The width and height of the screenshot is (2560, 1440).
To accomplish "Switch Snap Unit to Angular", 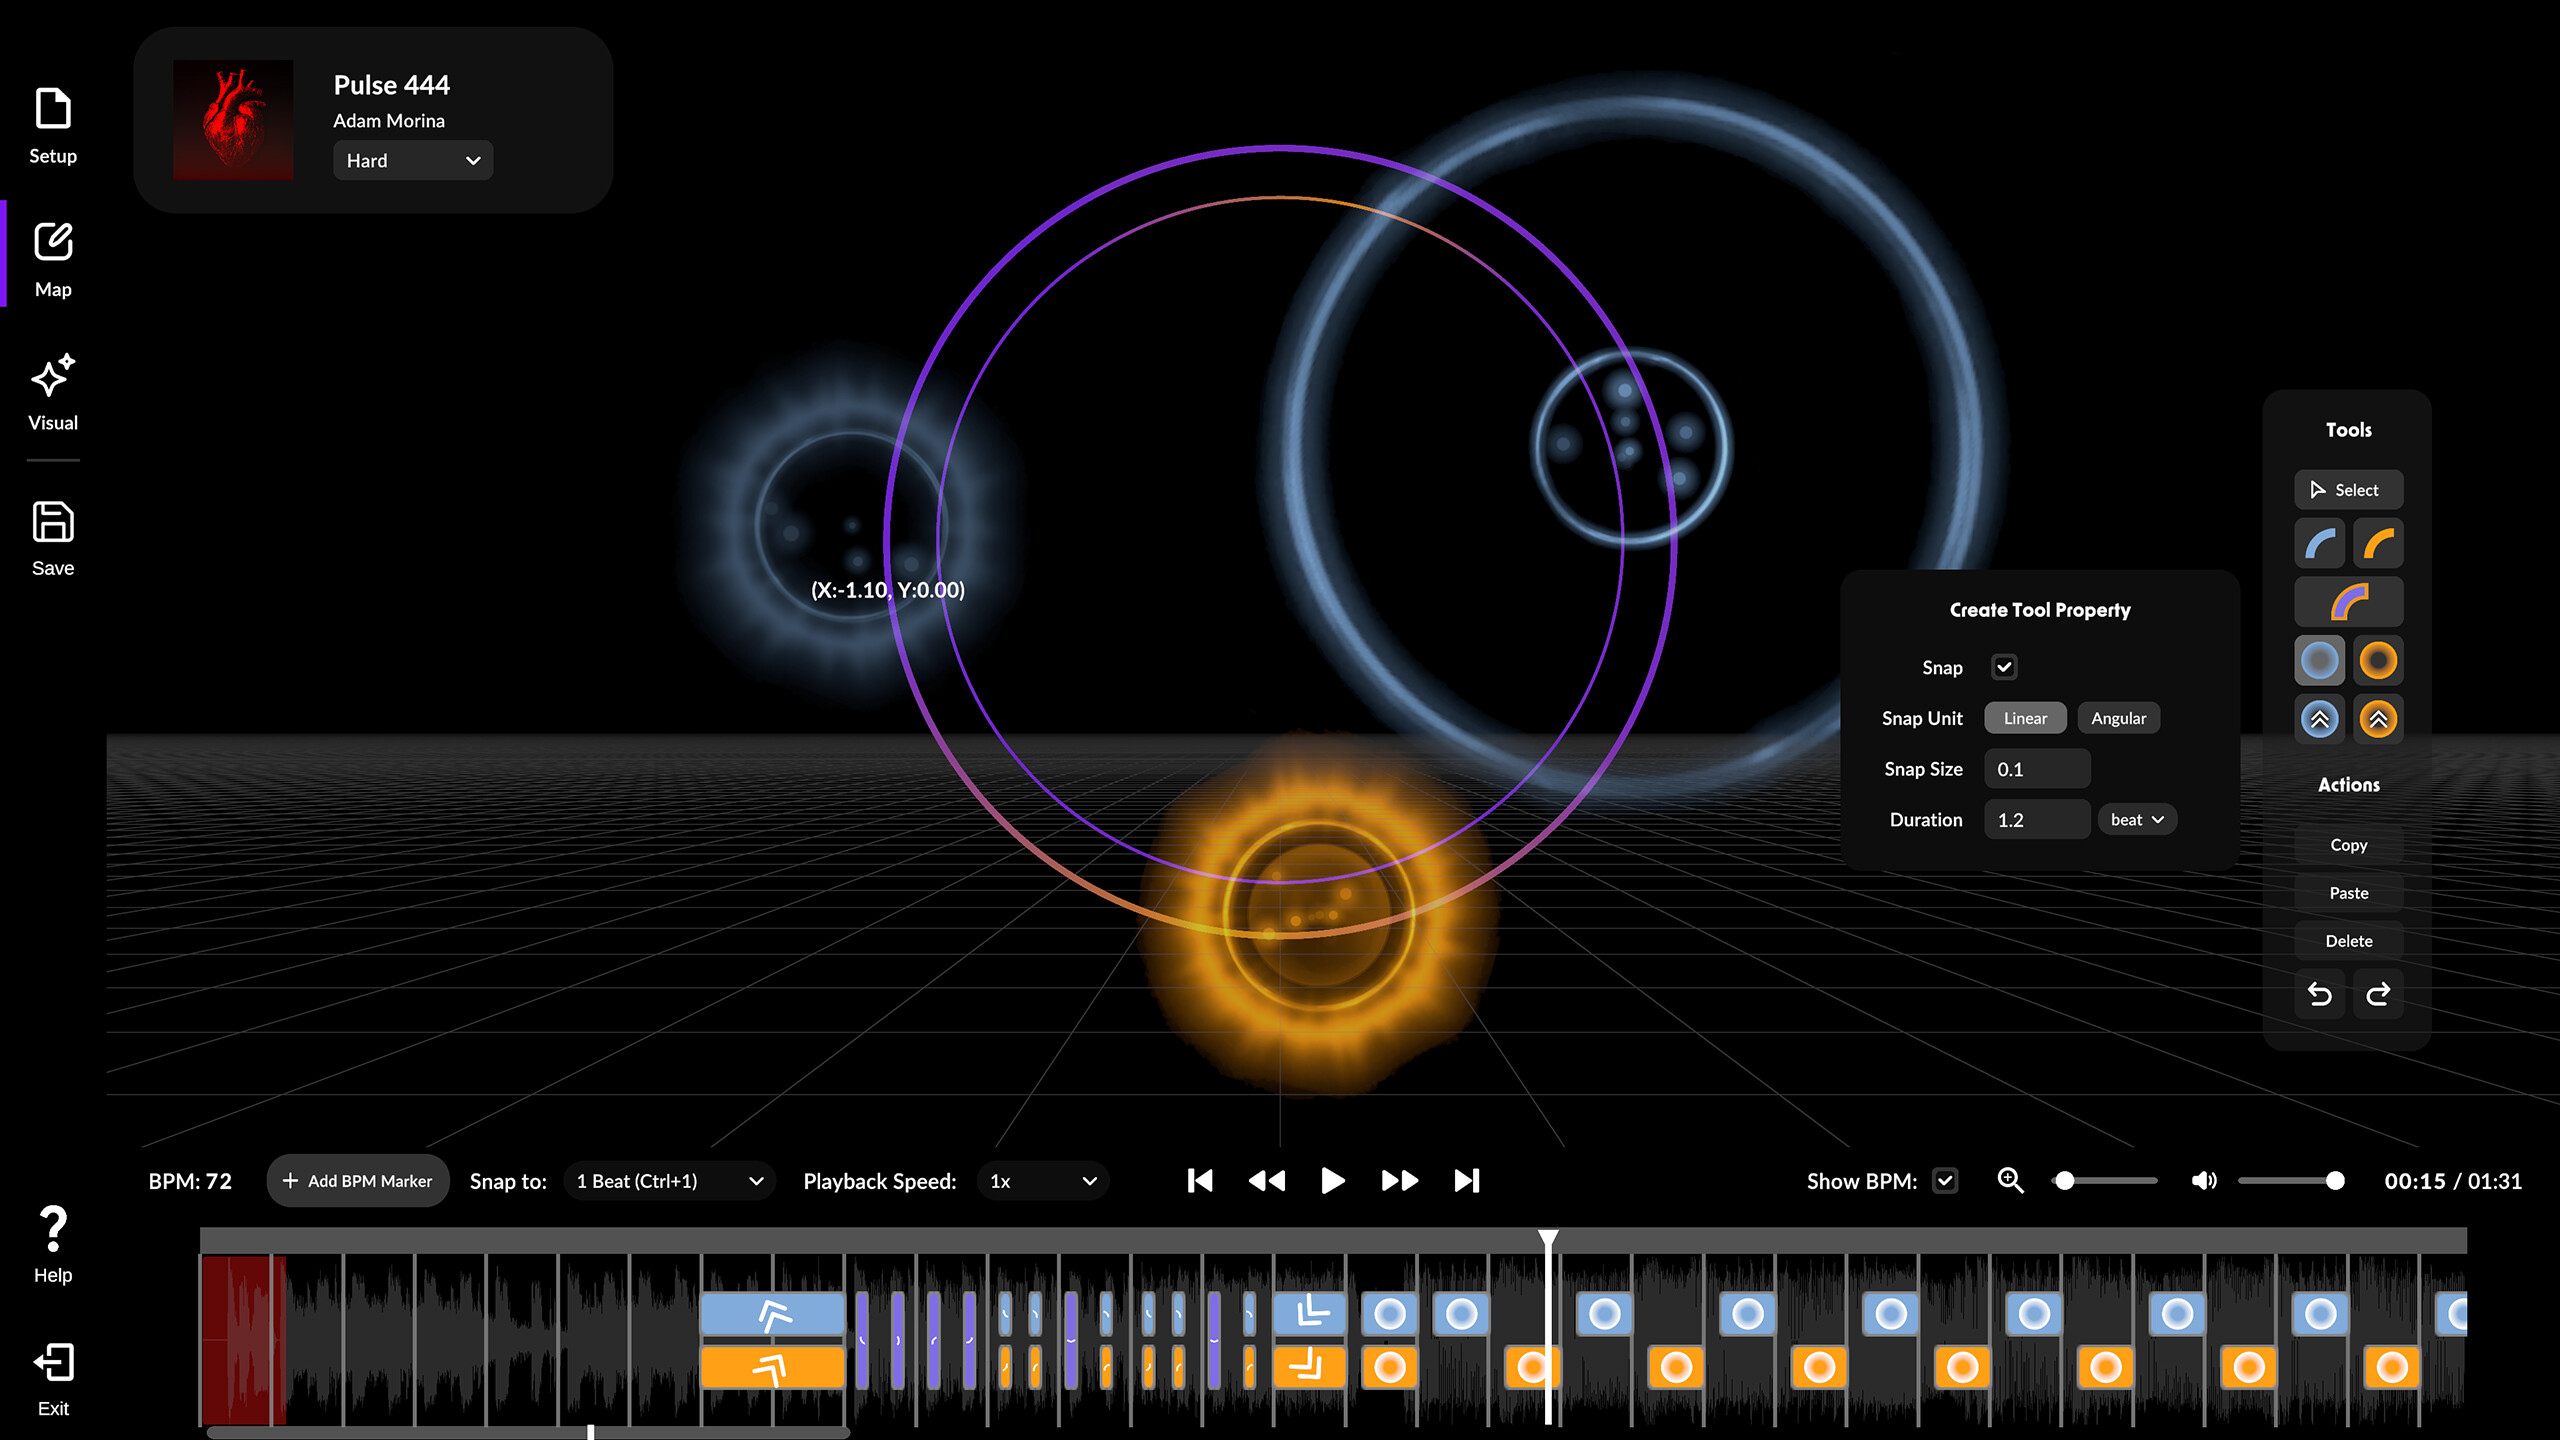I will (2119, 718).
